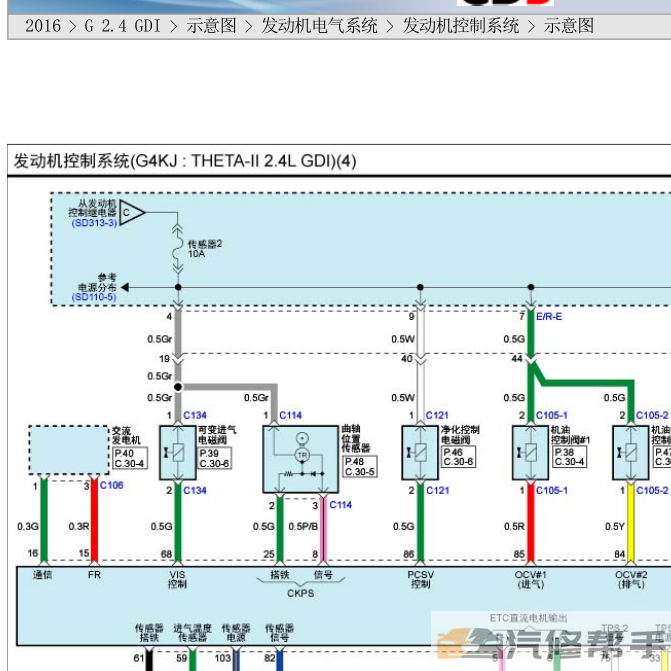The height and width of the screenshot is (671, 671).
Task: Click the VIS 控制 terminal label
Action: [177, 579]
